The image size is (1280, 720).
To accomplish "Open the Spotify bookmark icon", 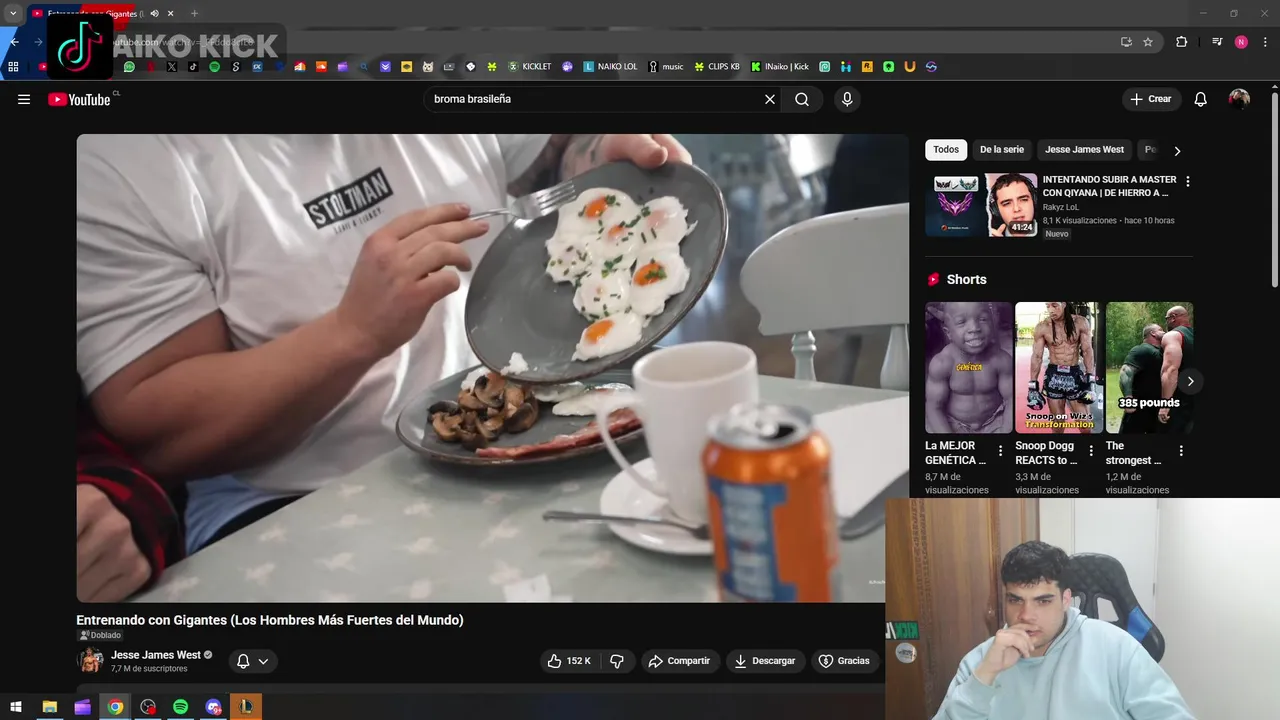I will [x=214, y=67].
